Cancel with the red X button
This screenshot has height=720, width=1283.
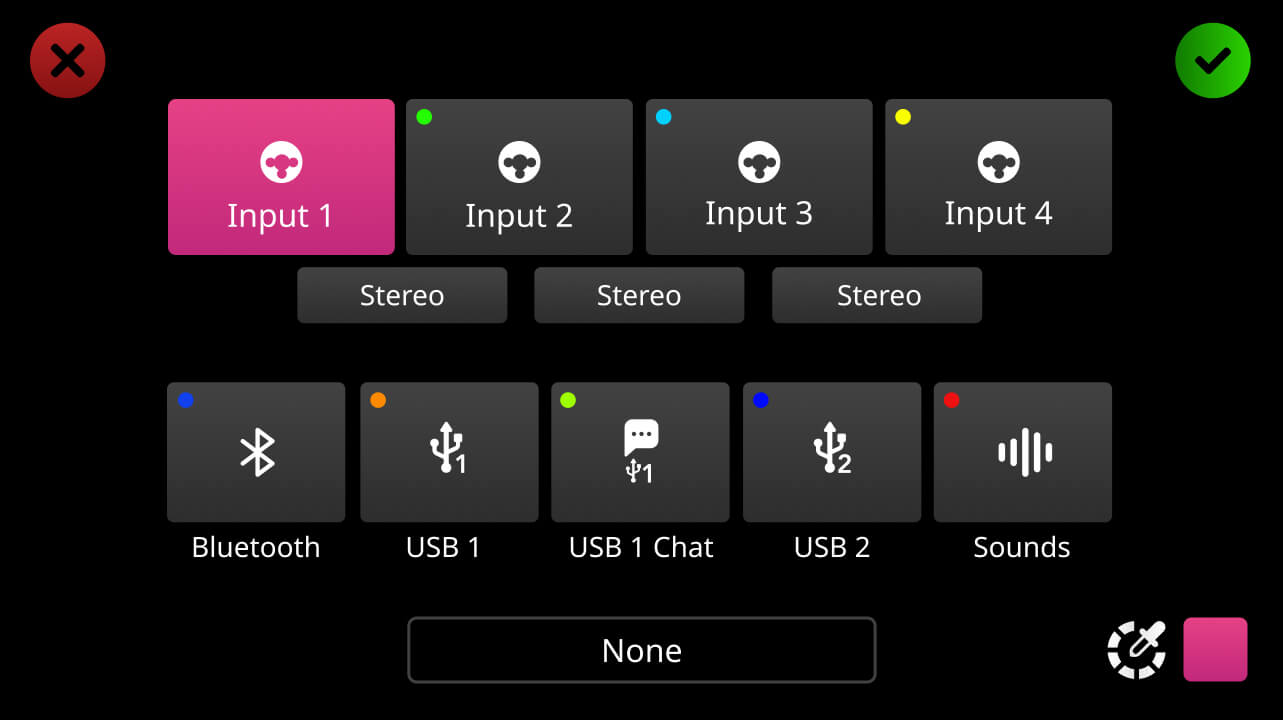click(68, 61)
